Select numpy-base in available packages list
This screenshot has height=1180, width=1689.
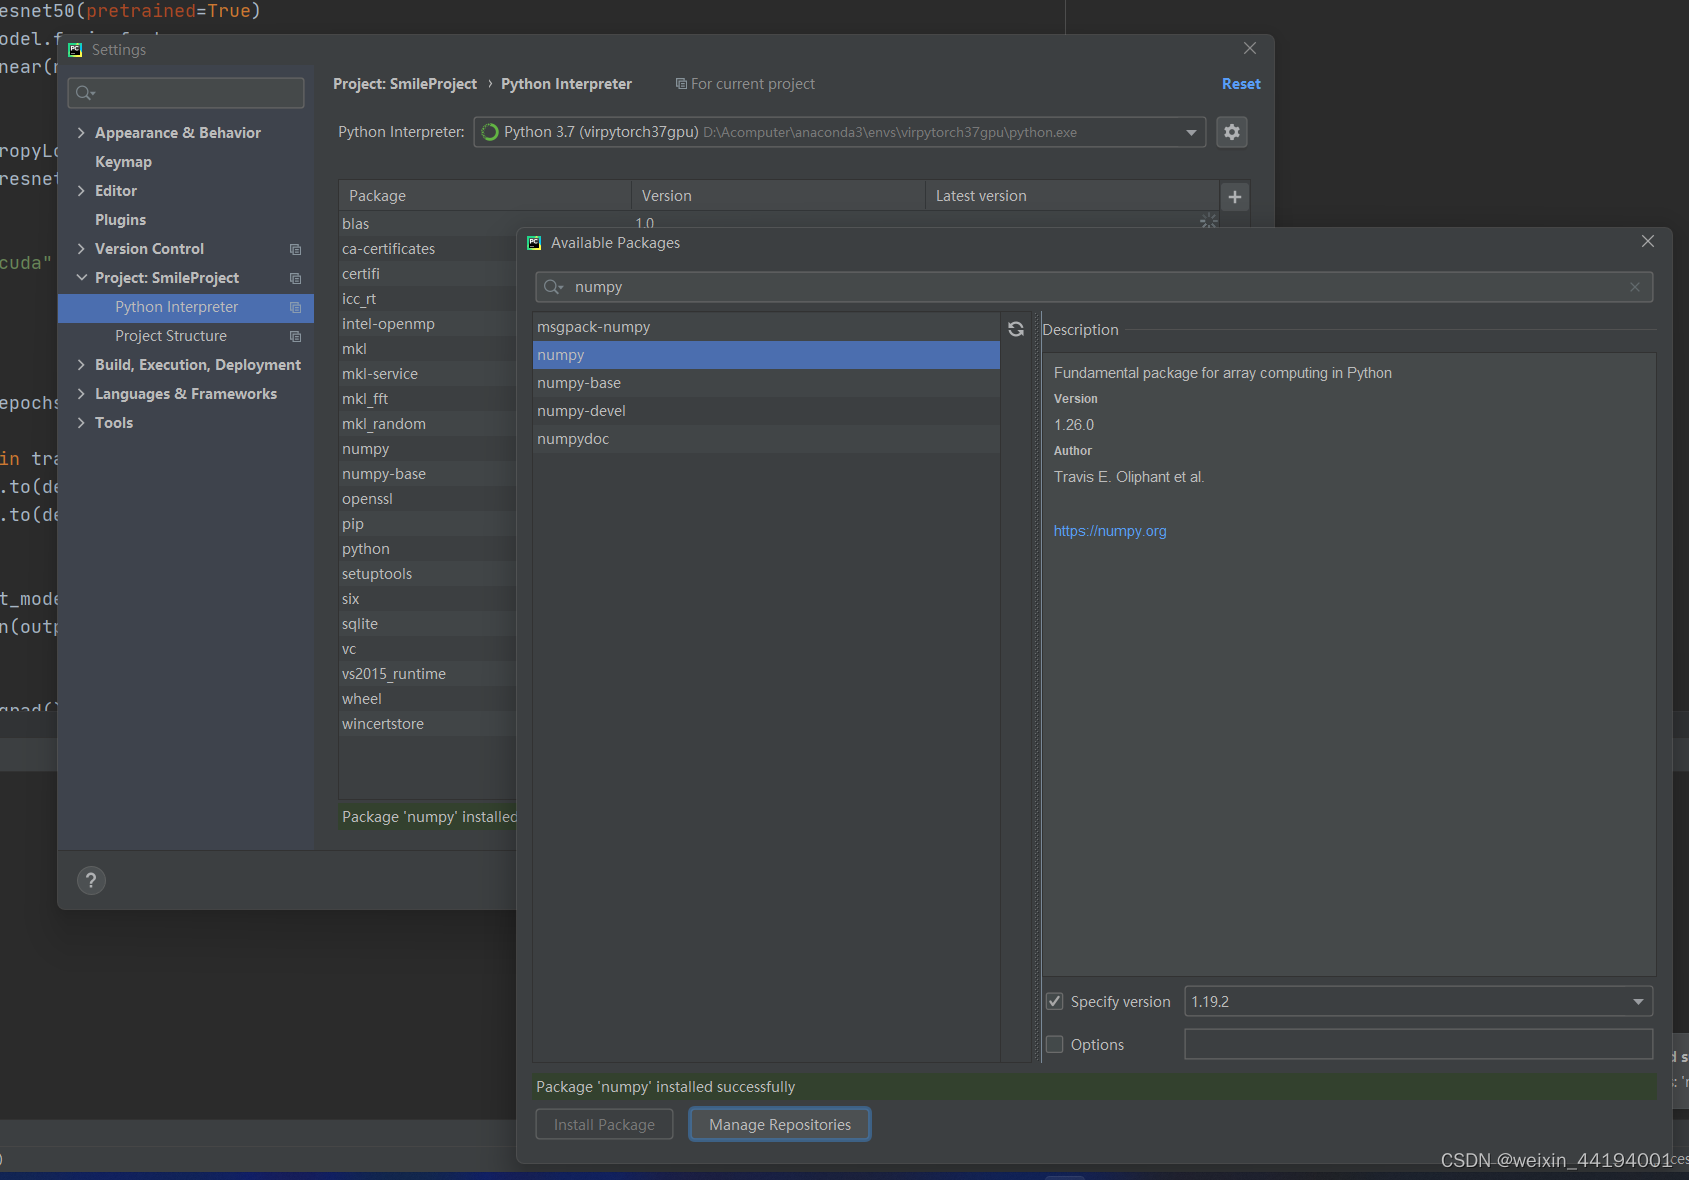[766, 383]
